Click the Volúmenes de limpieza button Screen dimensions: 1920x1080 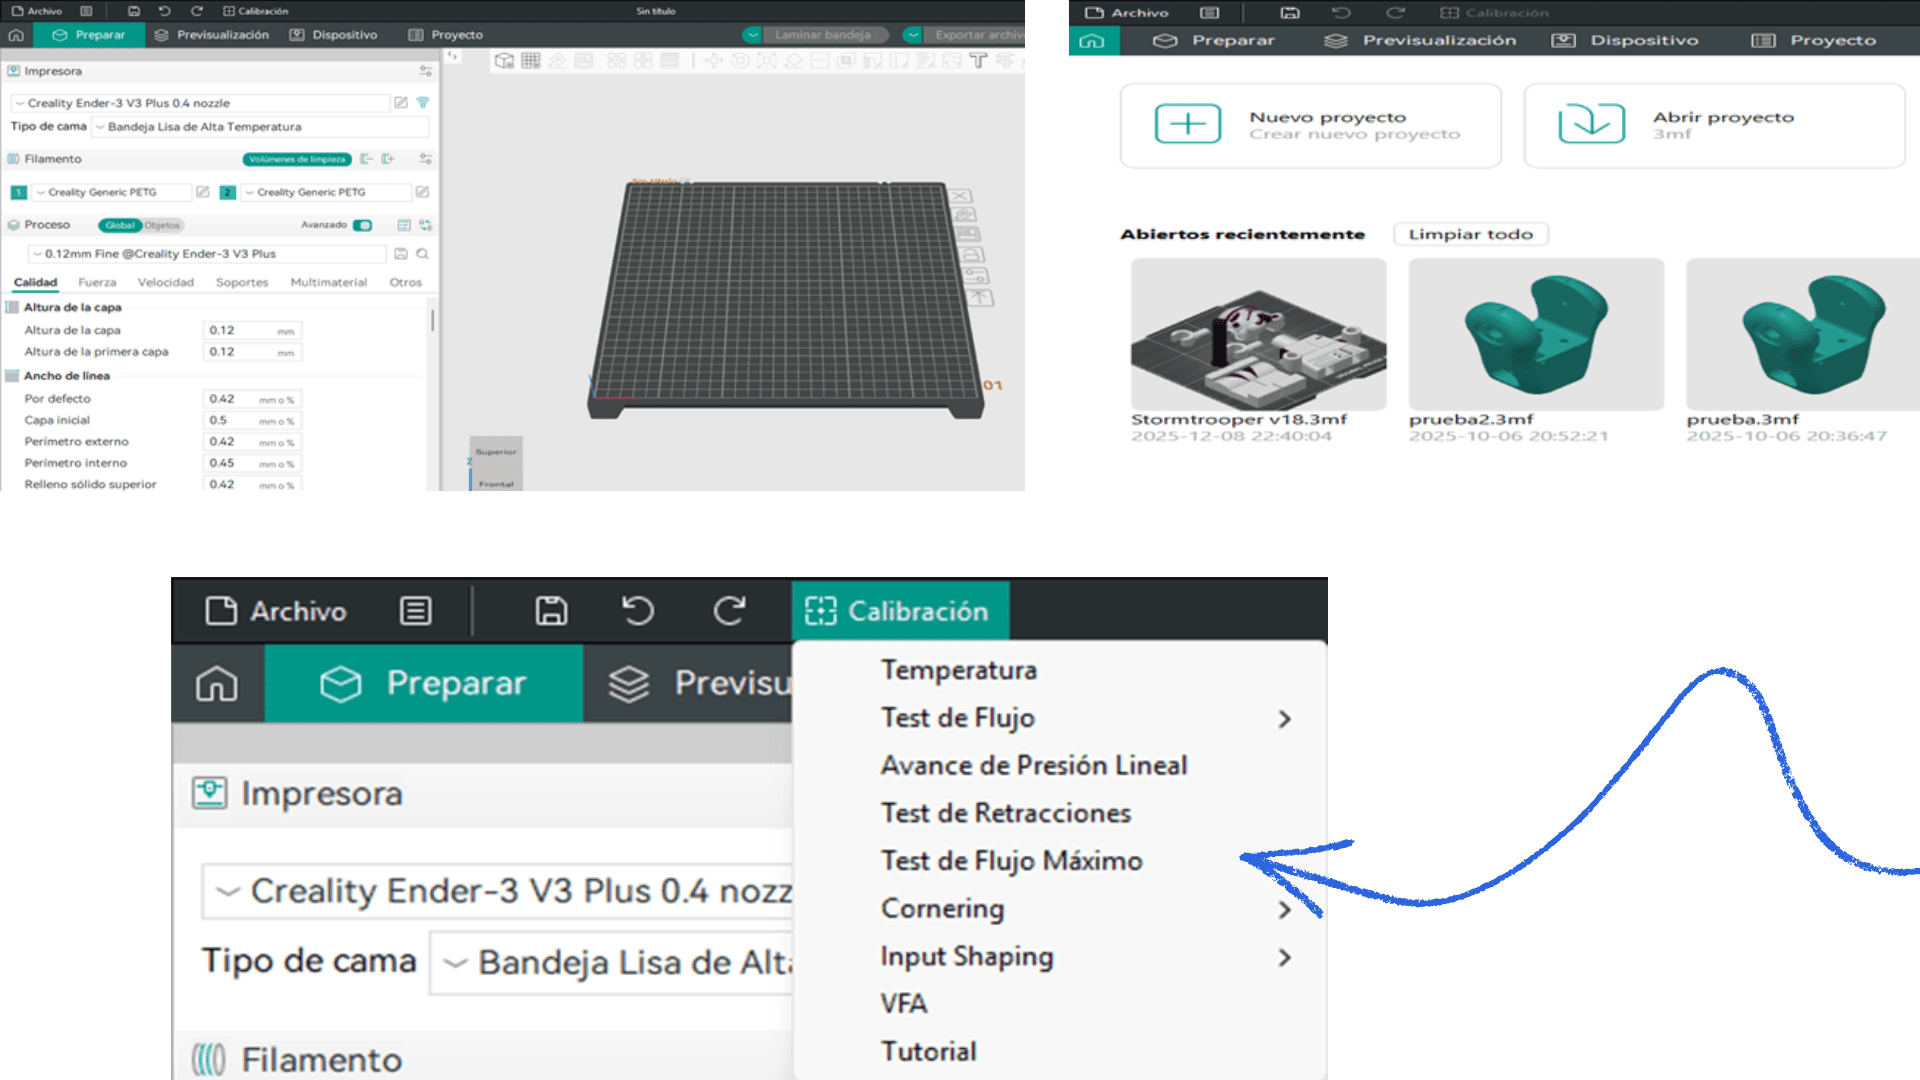click(x=297, y=159)
